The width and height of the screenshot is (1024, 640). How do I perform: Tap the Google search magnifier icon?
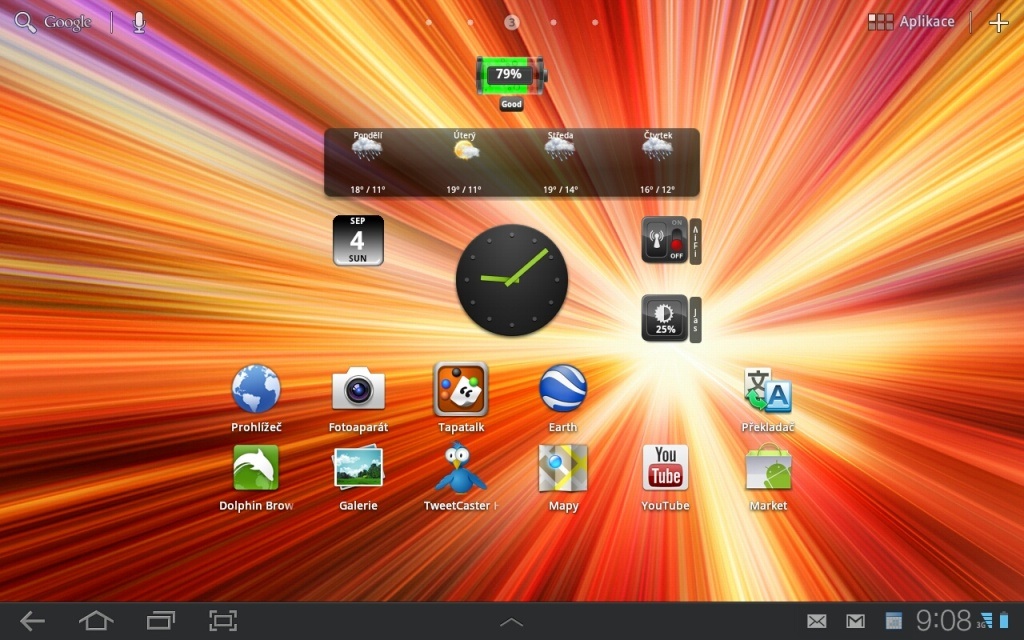coord(25,22)
